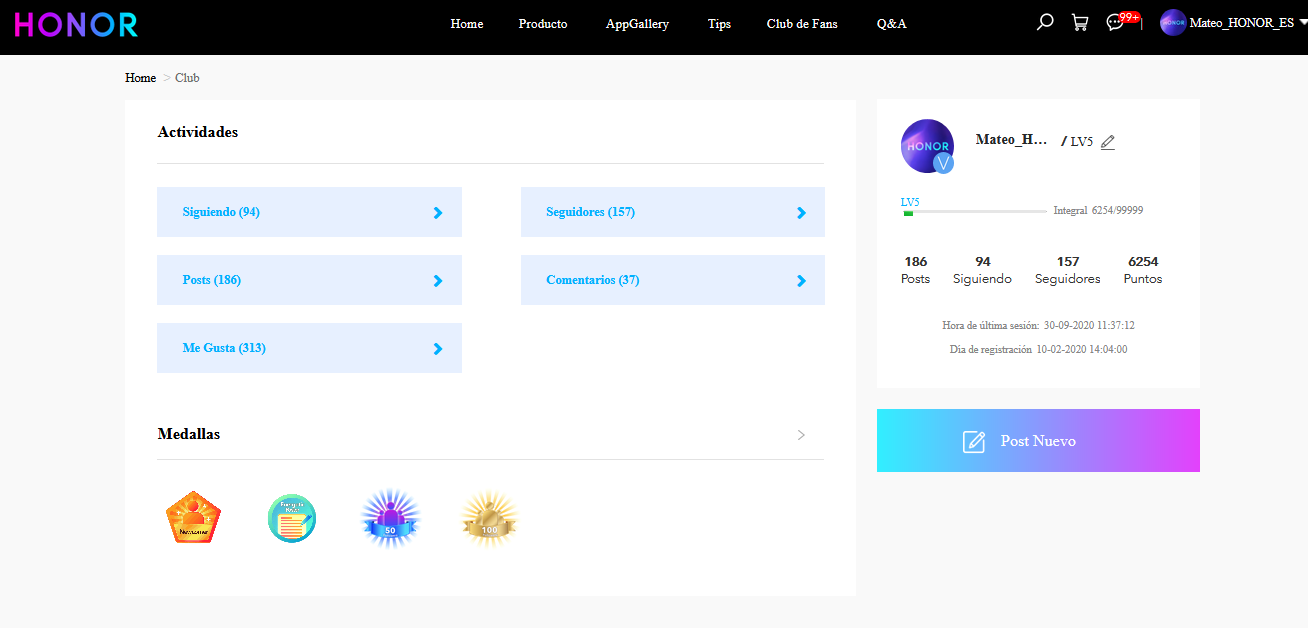Click the HONOR logo in header
The image size is (1308, 628).
tap(76, 25)
